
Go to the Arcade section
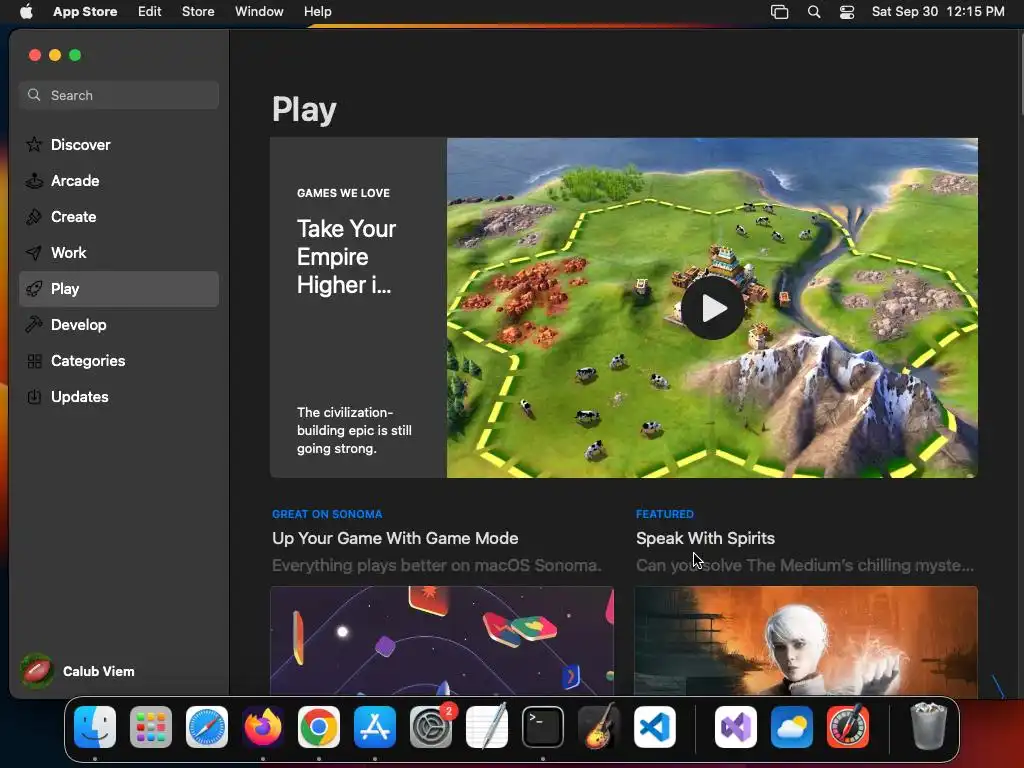(x=119, y=180)
